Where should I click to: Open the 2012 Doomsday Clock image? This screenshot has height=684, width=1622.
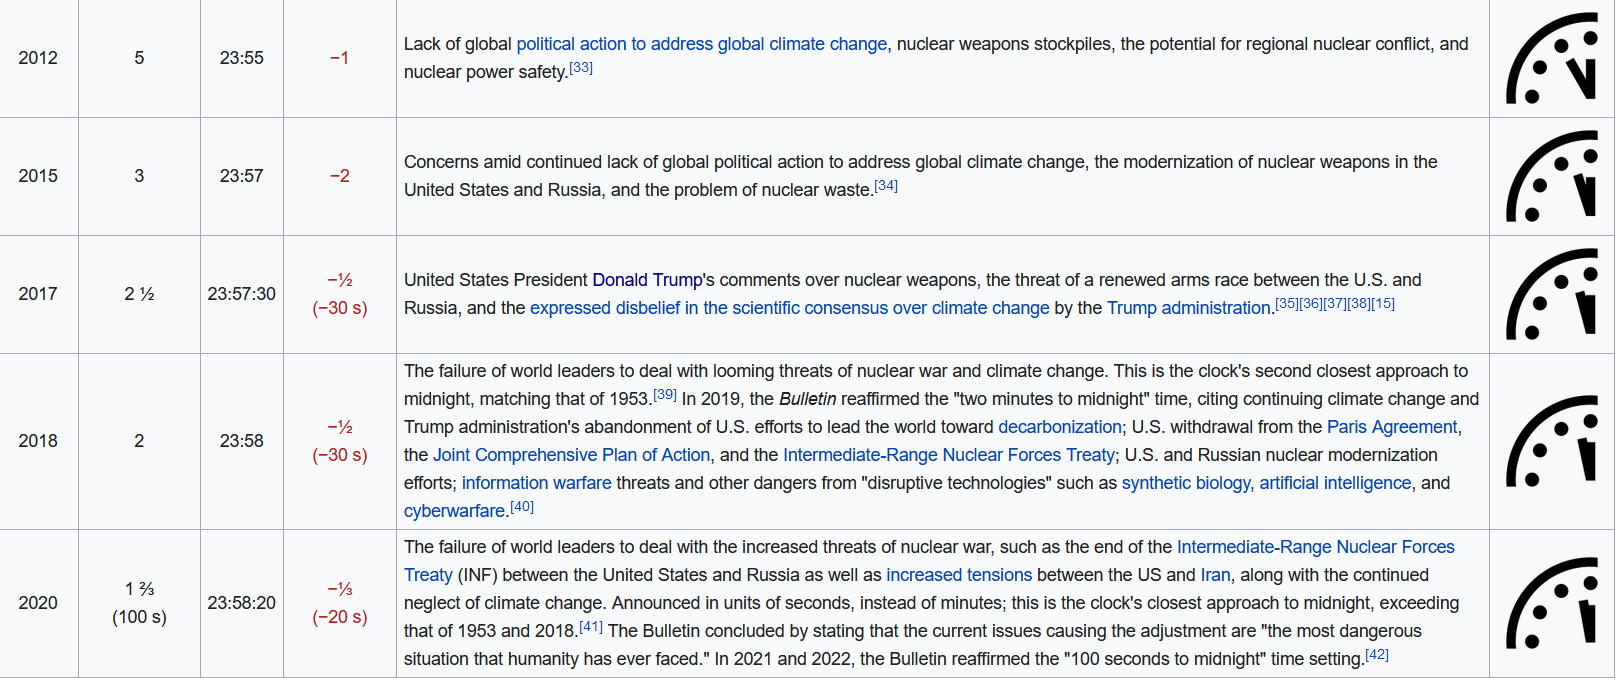[x=1551, y=58]
